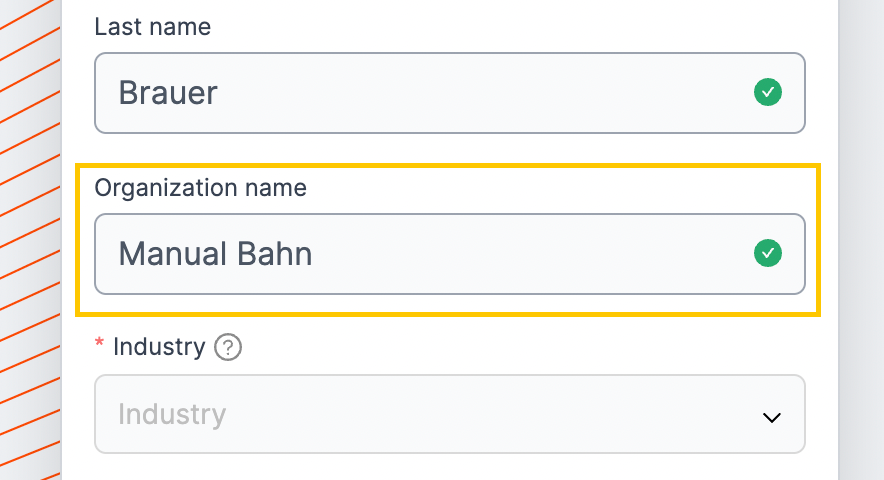Click empty space inside the Industry dropdown
The height and width of the screenshot is (480, 884).
point(490,415)
